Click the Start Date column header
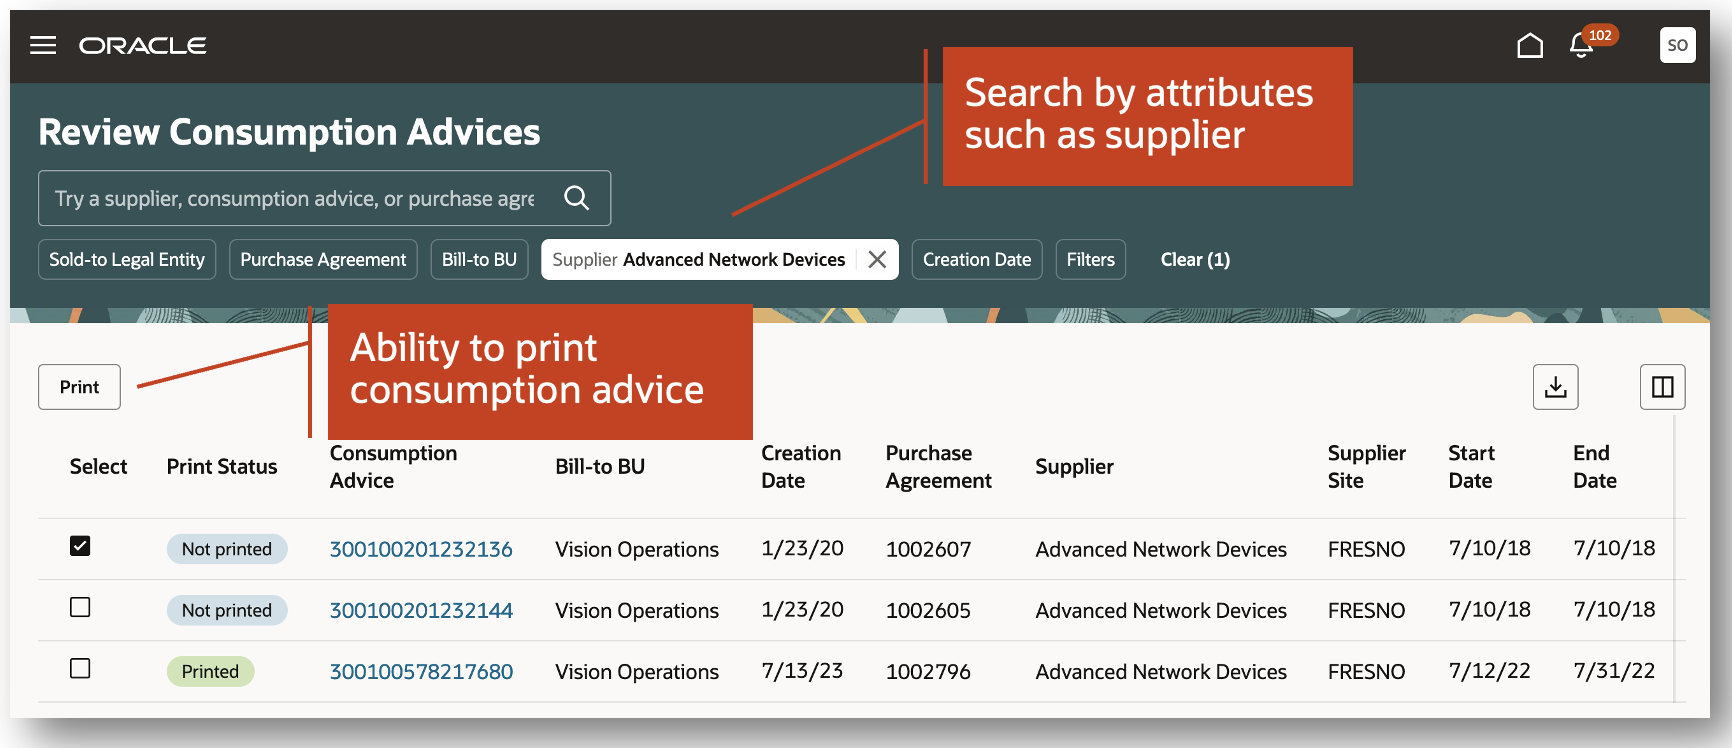This screenshot has width=1732, height=748. pos(1471,466)
